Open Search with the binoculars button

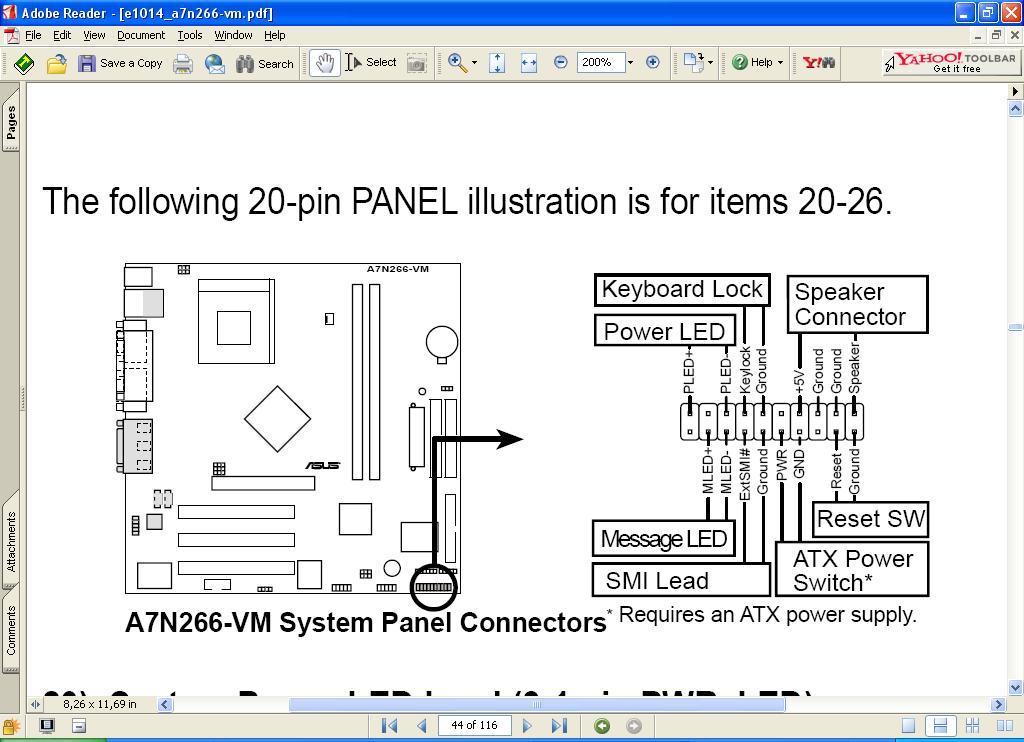(x=264, y=63)
